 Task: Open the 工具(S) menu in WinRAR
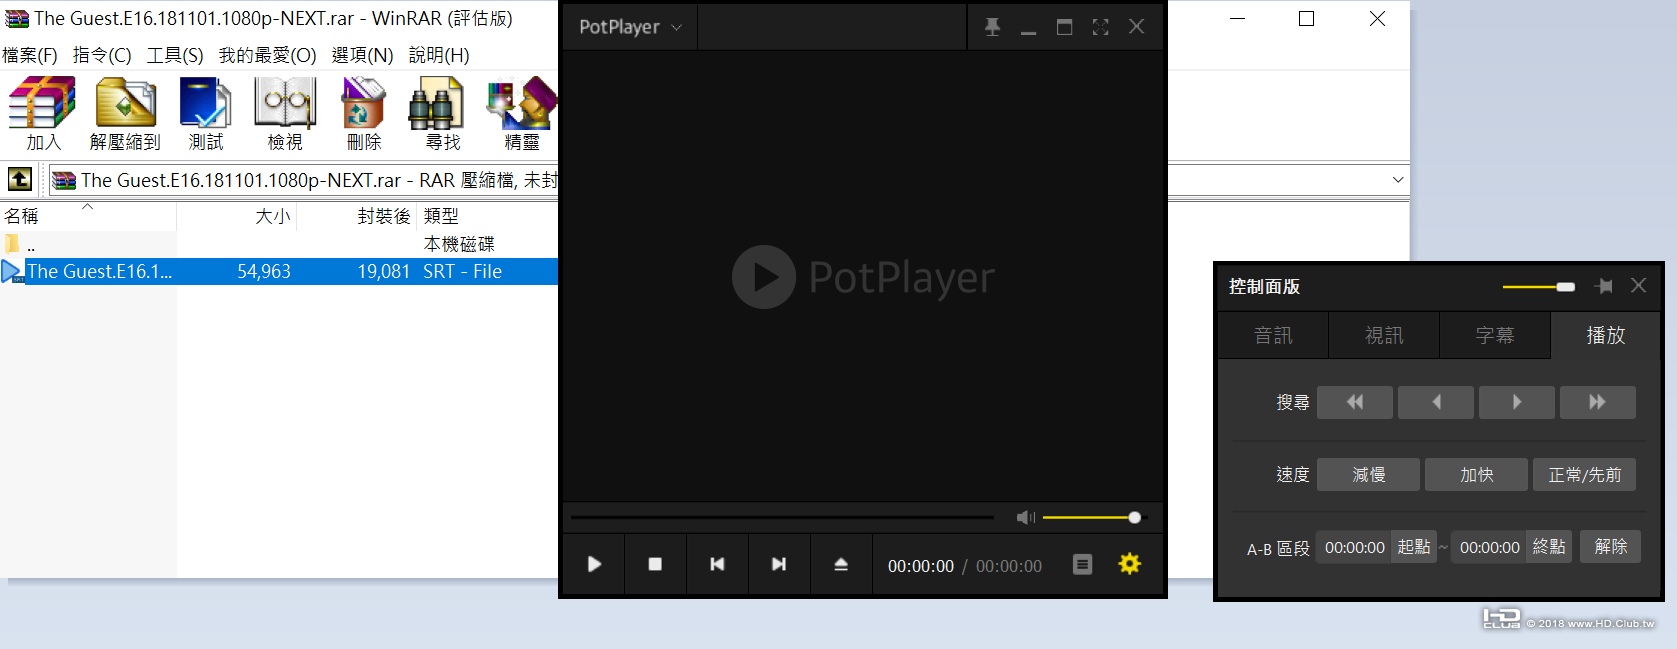pyautogui.click(x=175, y=55)
